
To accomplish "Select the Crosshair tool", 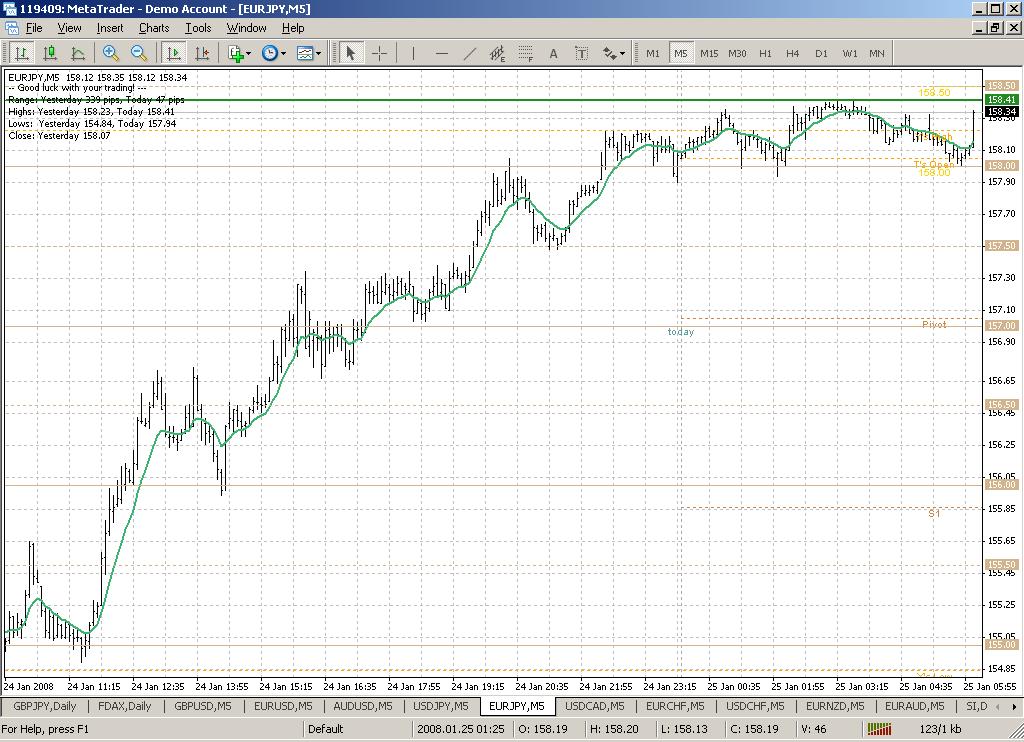I will click(380, 53).
